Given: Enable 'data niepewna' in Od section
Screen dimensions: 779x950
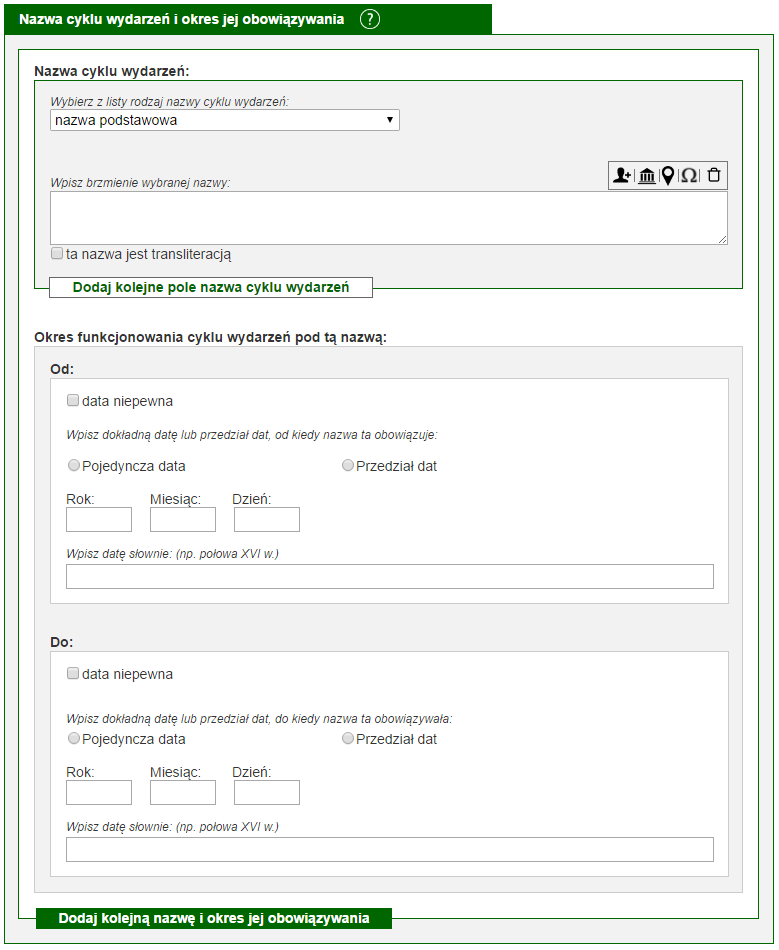Looking at the screenshot, I should coord(73,400).
